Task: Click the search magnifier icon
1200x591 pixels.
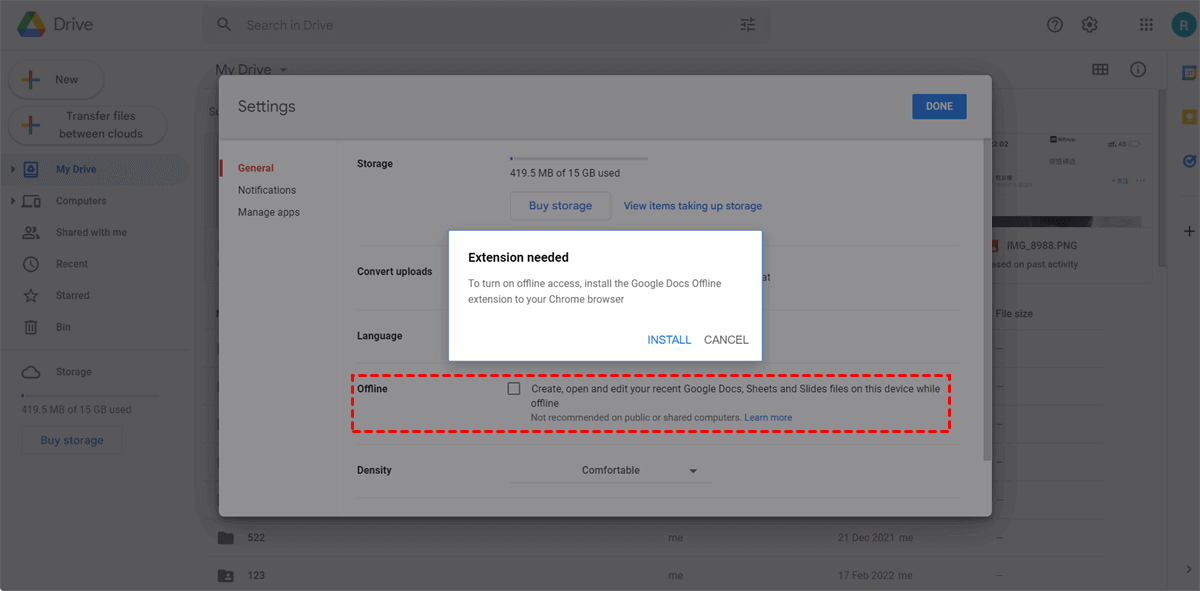Action: click(x=224, y=25)
